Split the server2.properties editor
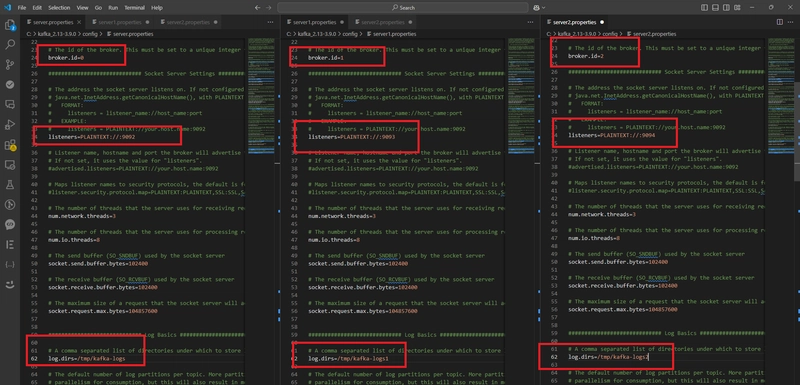This screenshot has height=385, width=800. (x=780, y=22)
